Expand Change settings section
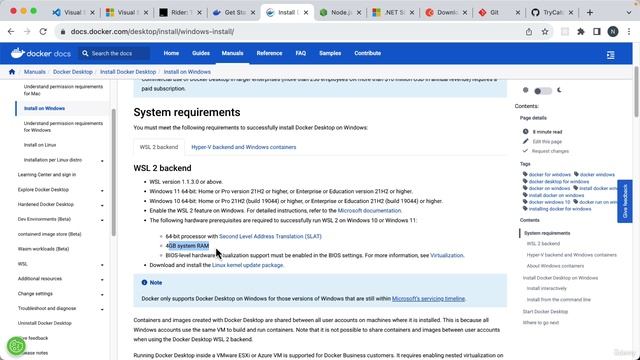 (102, 294)
